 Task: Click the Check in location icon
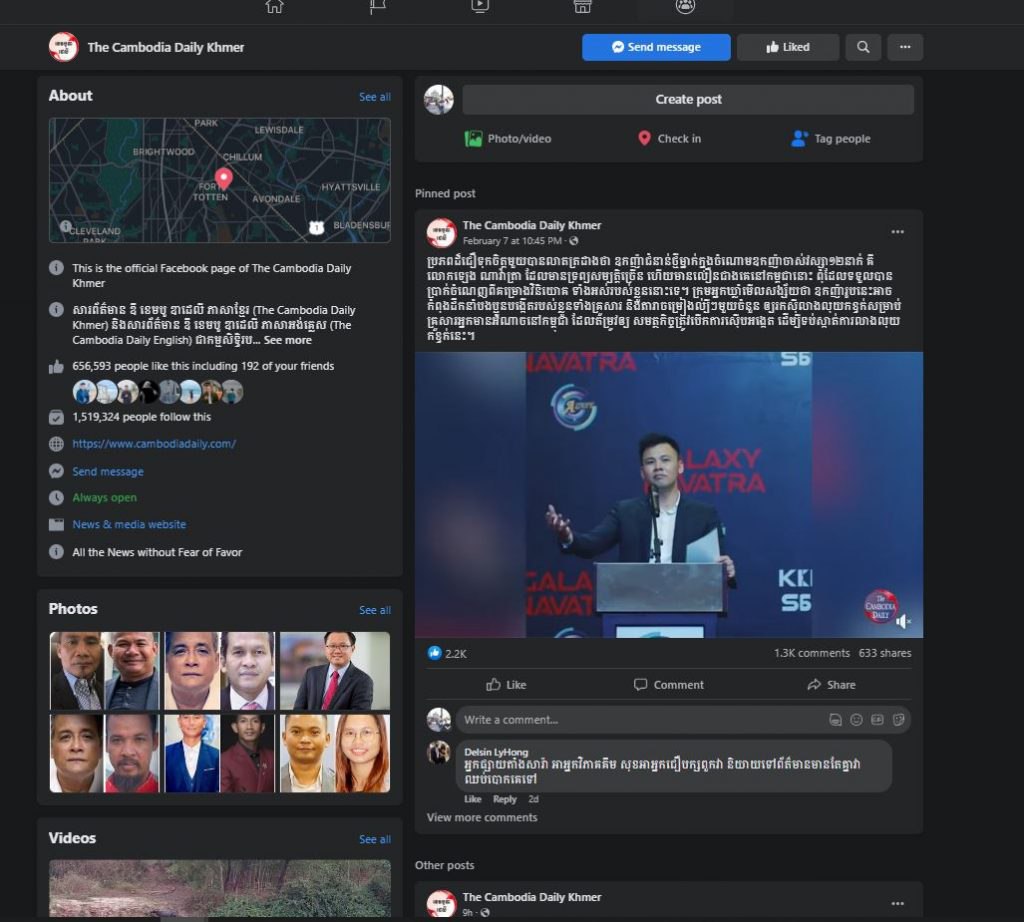pos(645,139)
